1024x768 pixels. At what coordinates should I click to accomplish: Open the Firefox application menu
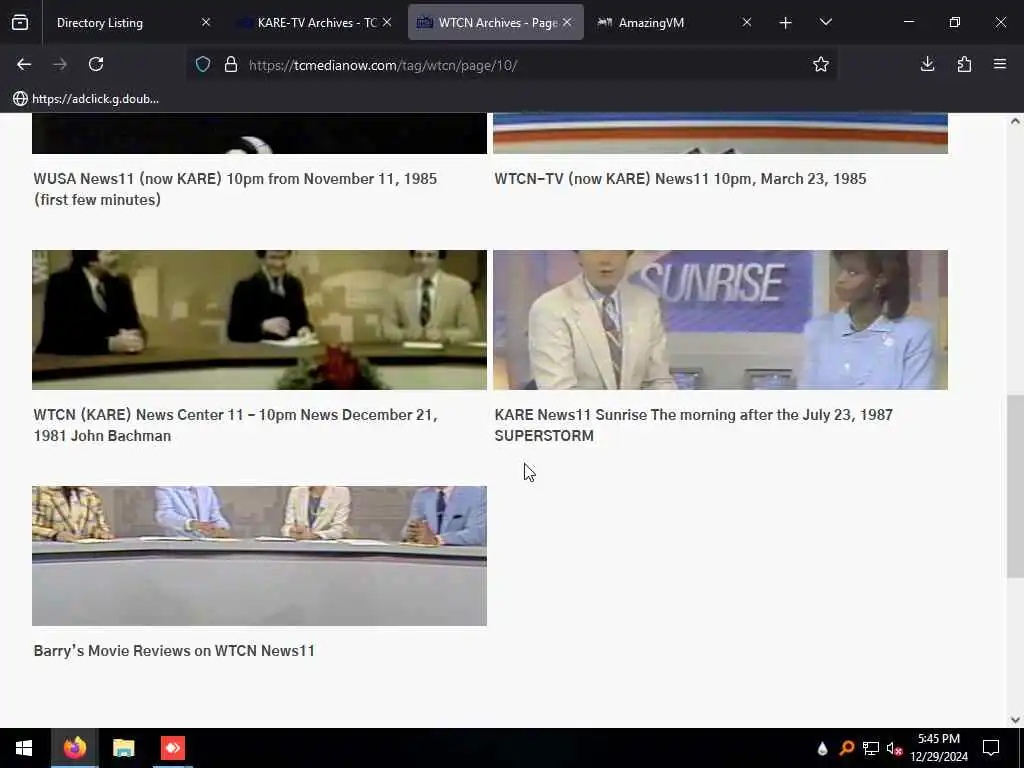(1000, 64)
